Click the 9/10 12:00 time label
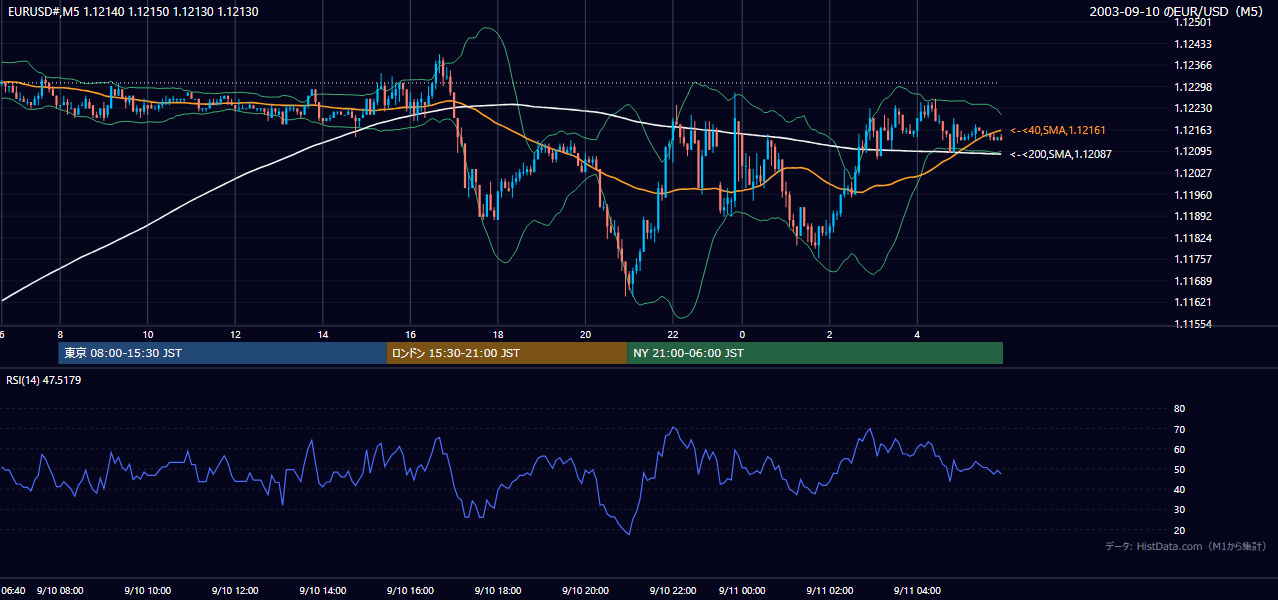 tap(235, 591)
